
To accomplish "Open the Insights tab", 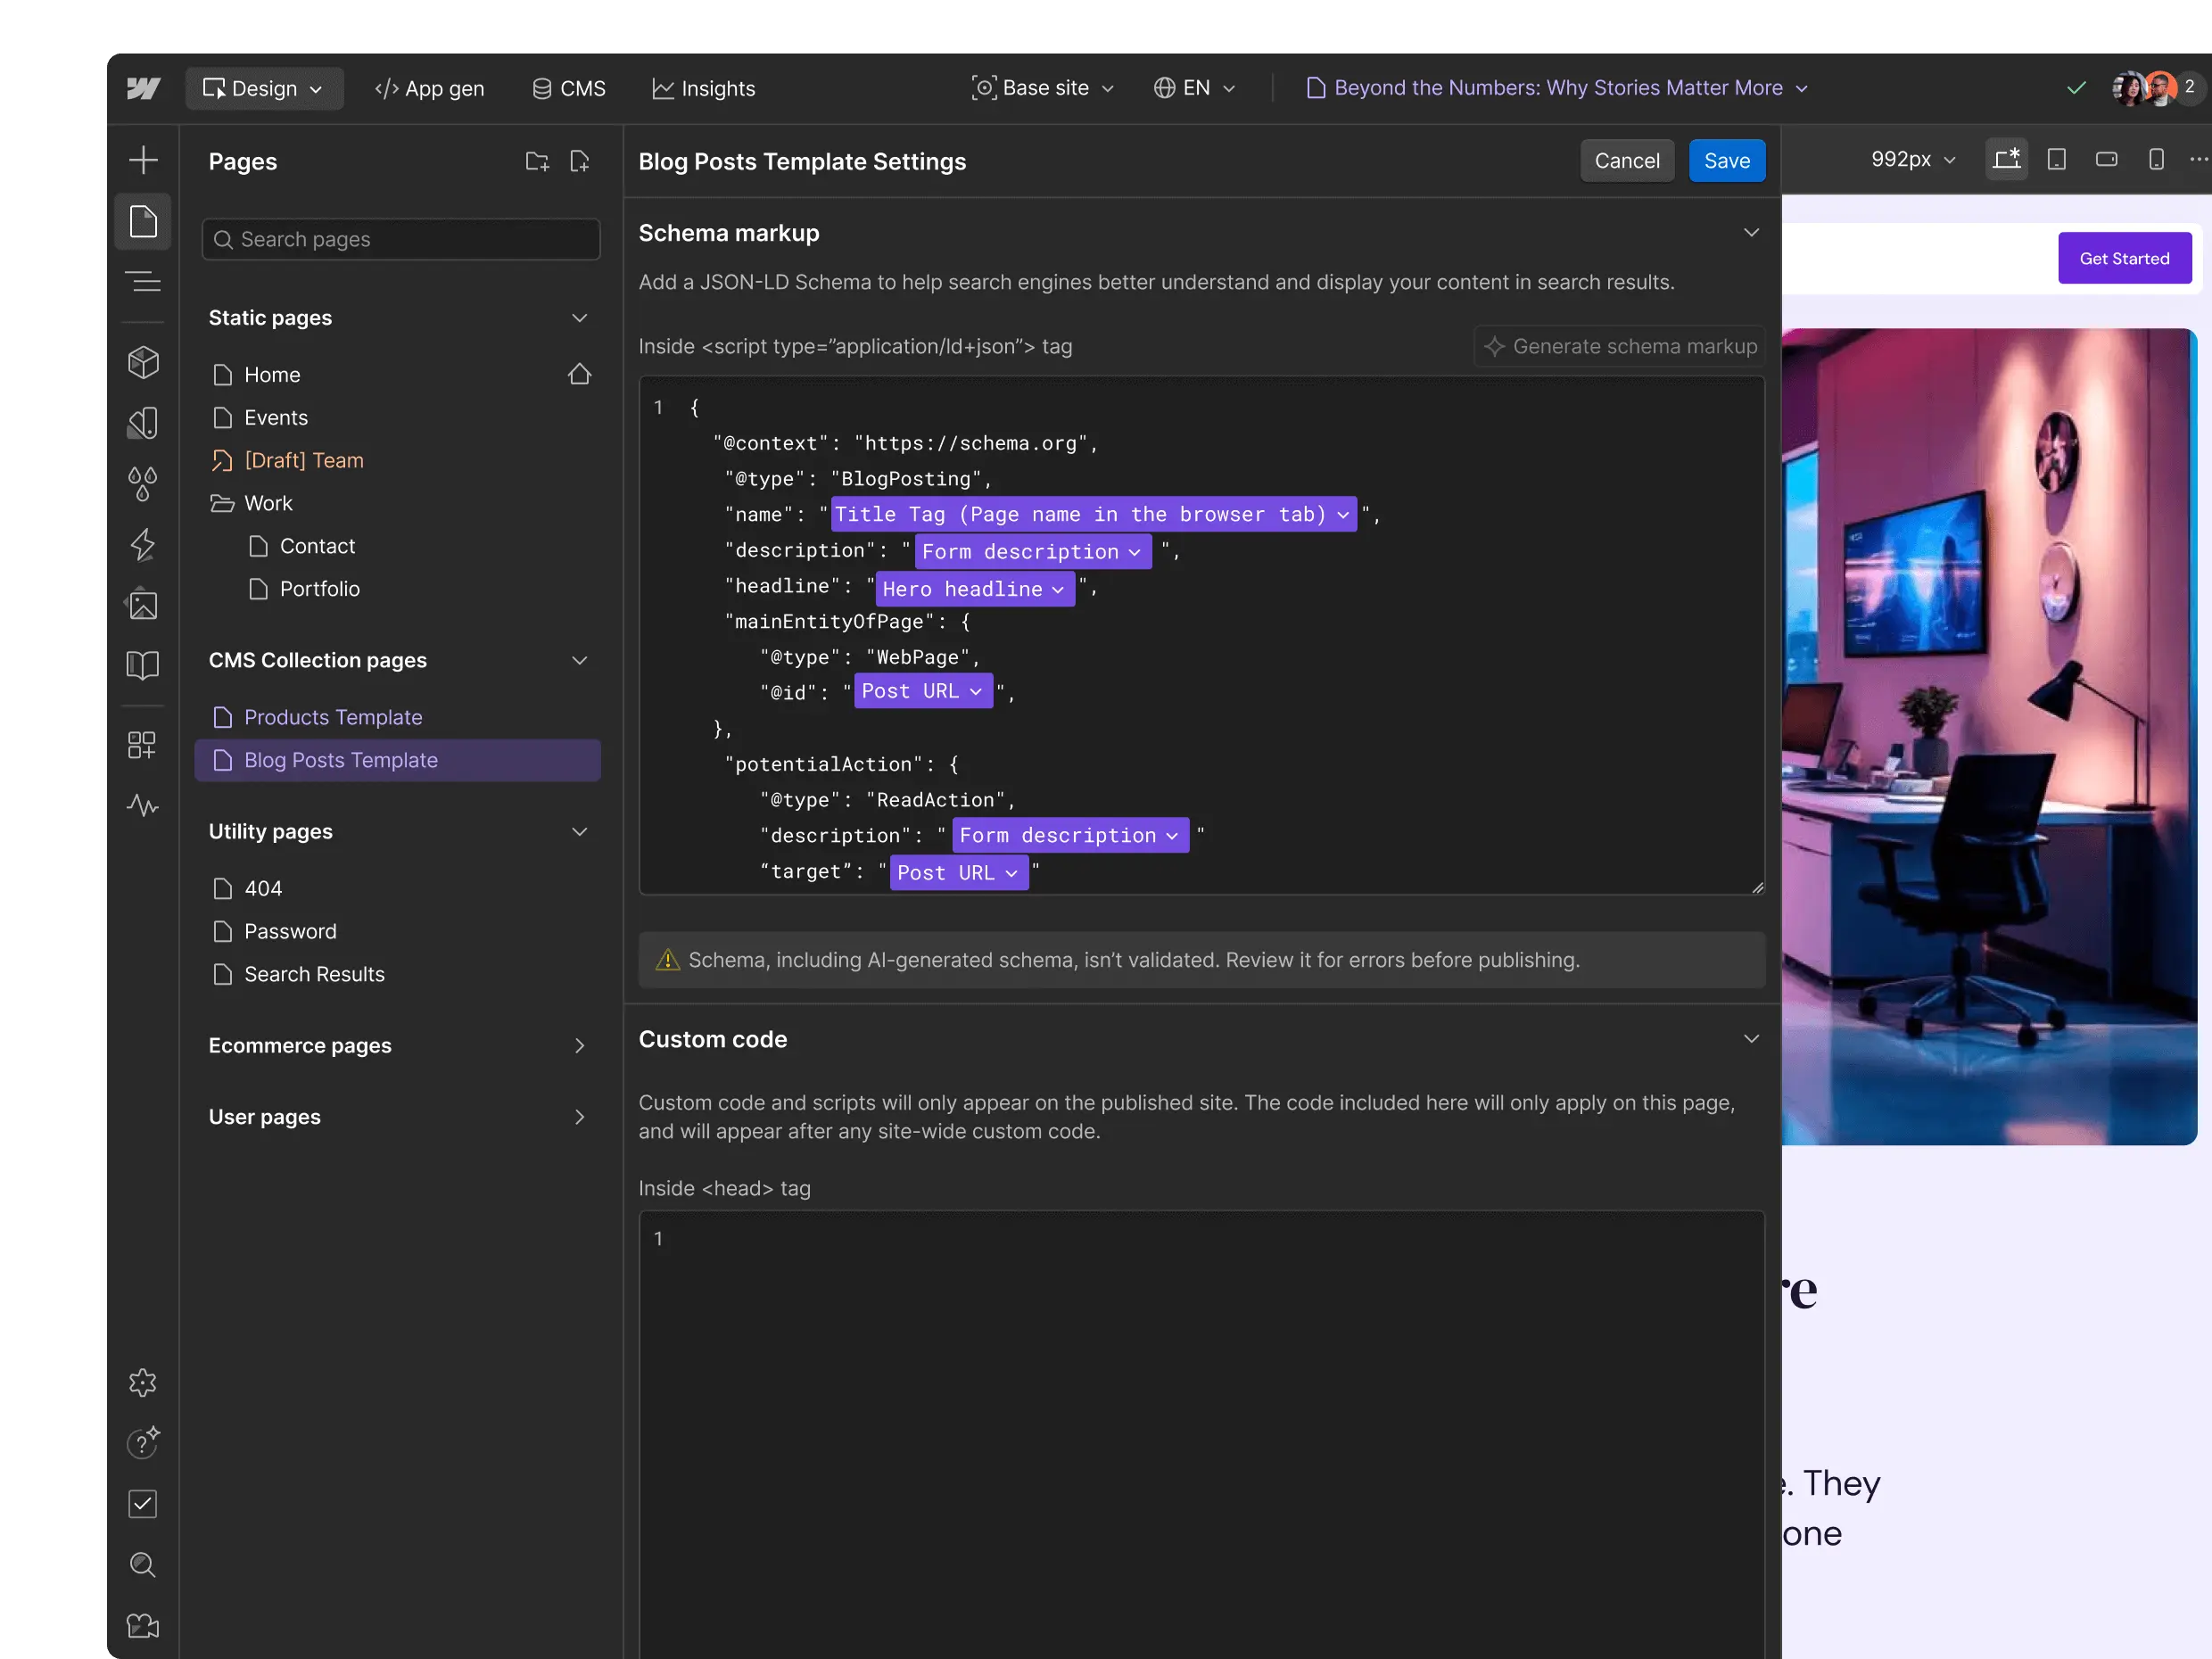I will 703,89.
